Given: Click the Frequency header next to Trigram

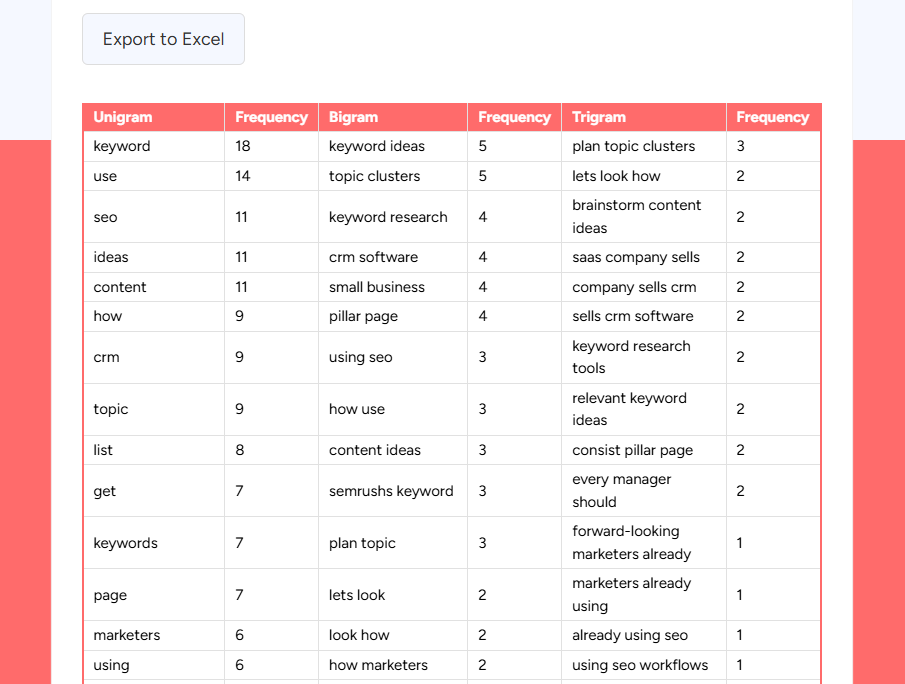Looking at the screenshot, I should 773,117.
